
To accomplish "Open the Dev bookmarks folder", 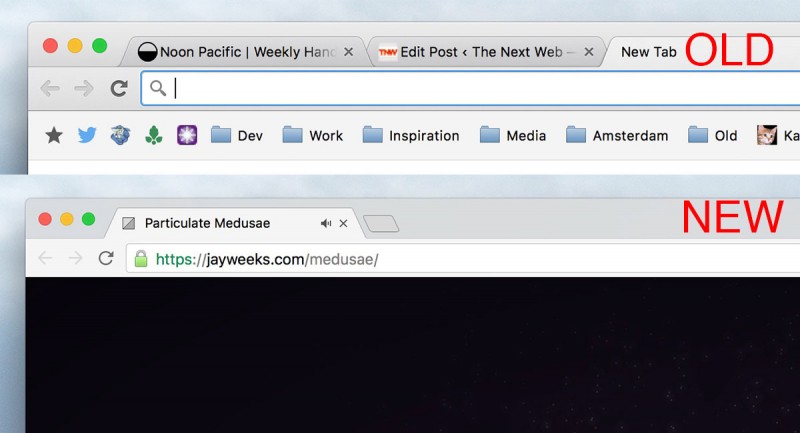I will (x=236, y=135).
